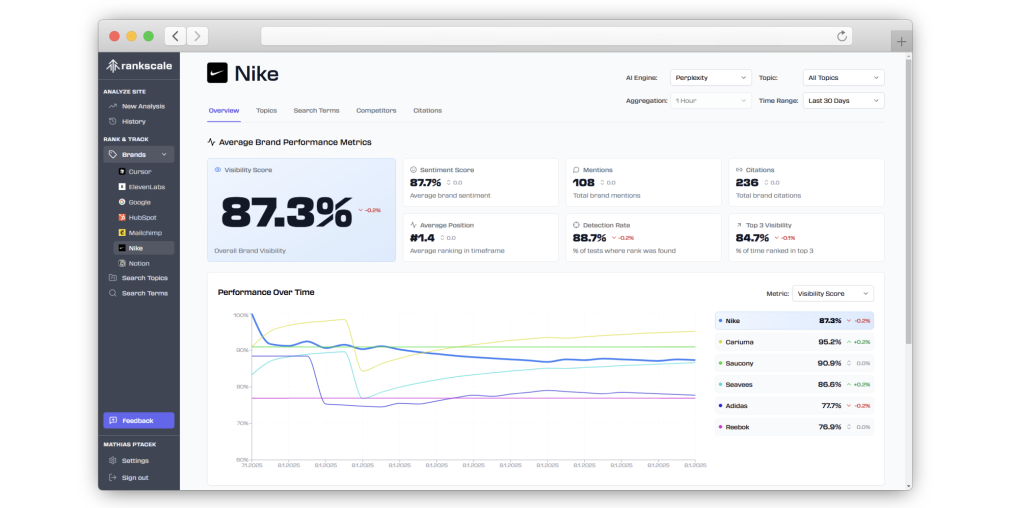Click the Brands tag icon
The height and width of the screenshot is (508, 1024).
coord(113,155)
